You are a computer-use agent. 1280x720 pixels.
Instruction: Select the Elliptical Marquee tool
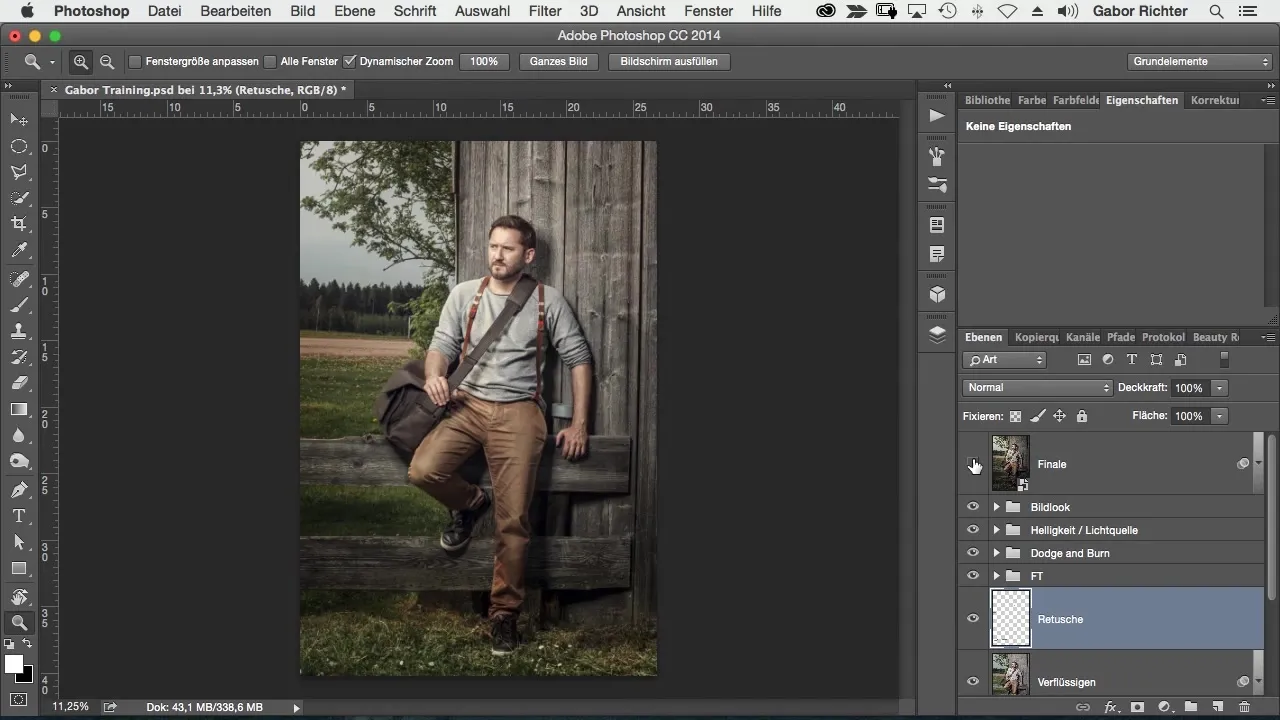pos(19,146)
